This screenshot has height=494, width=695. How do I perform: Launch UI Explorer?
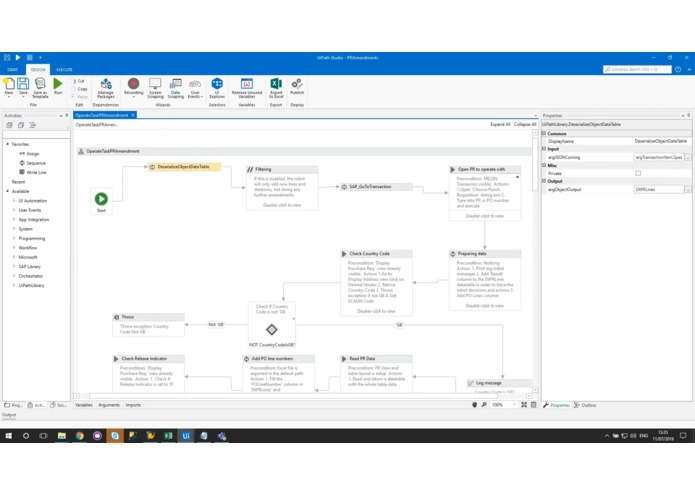pos(217,88)
